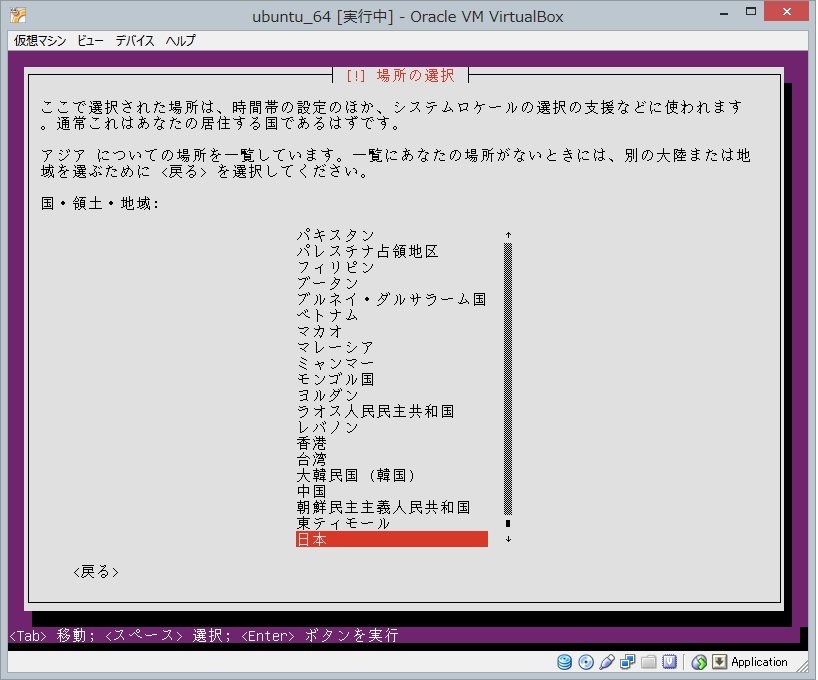The width and height of the screenshot is (818, 680).
Task: Click the scroll down arrow of country list
Action: [508, 539]
